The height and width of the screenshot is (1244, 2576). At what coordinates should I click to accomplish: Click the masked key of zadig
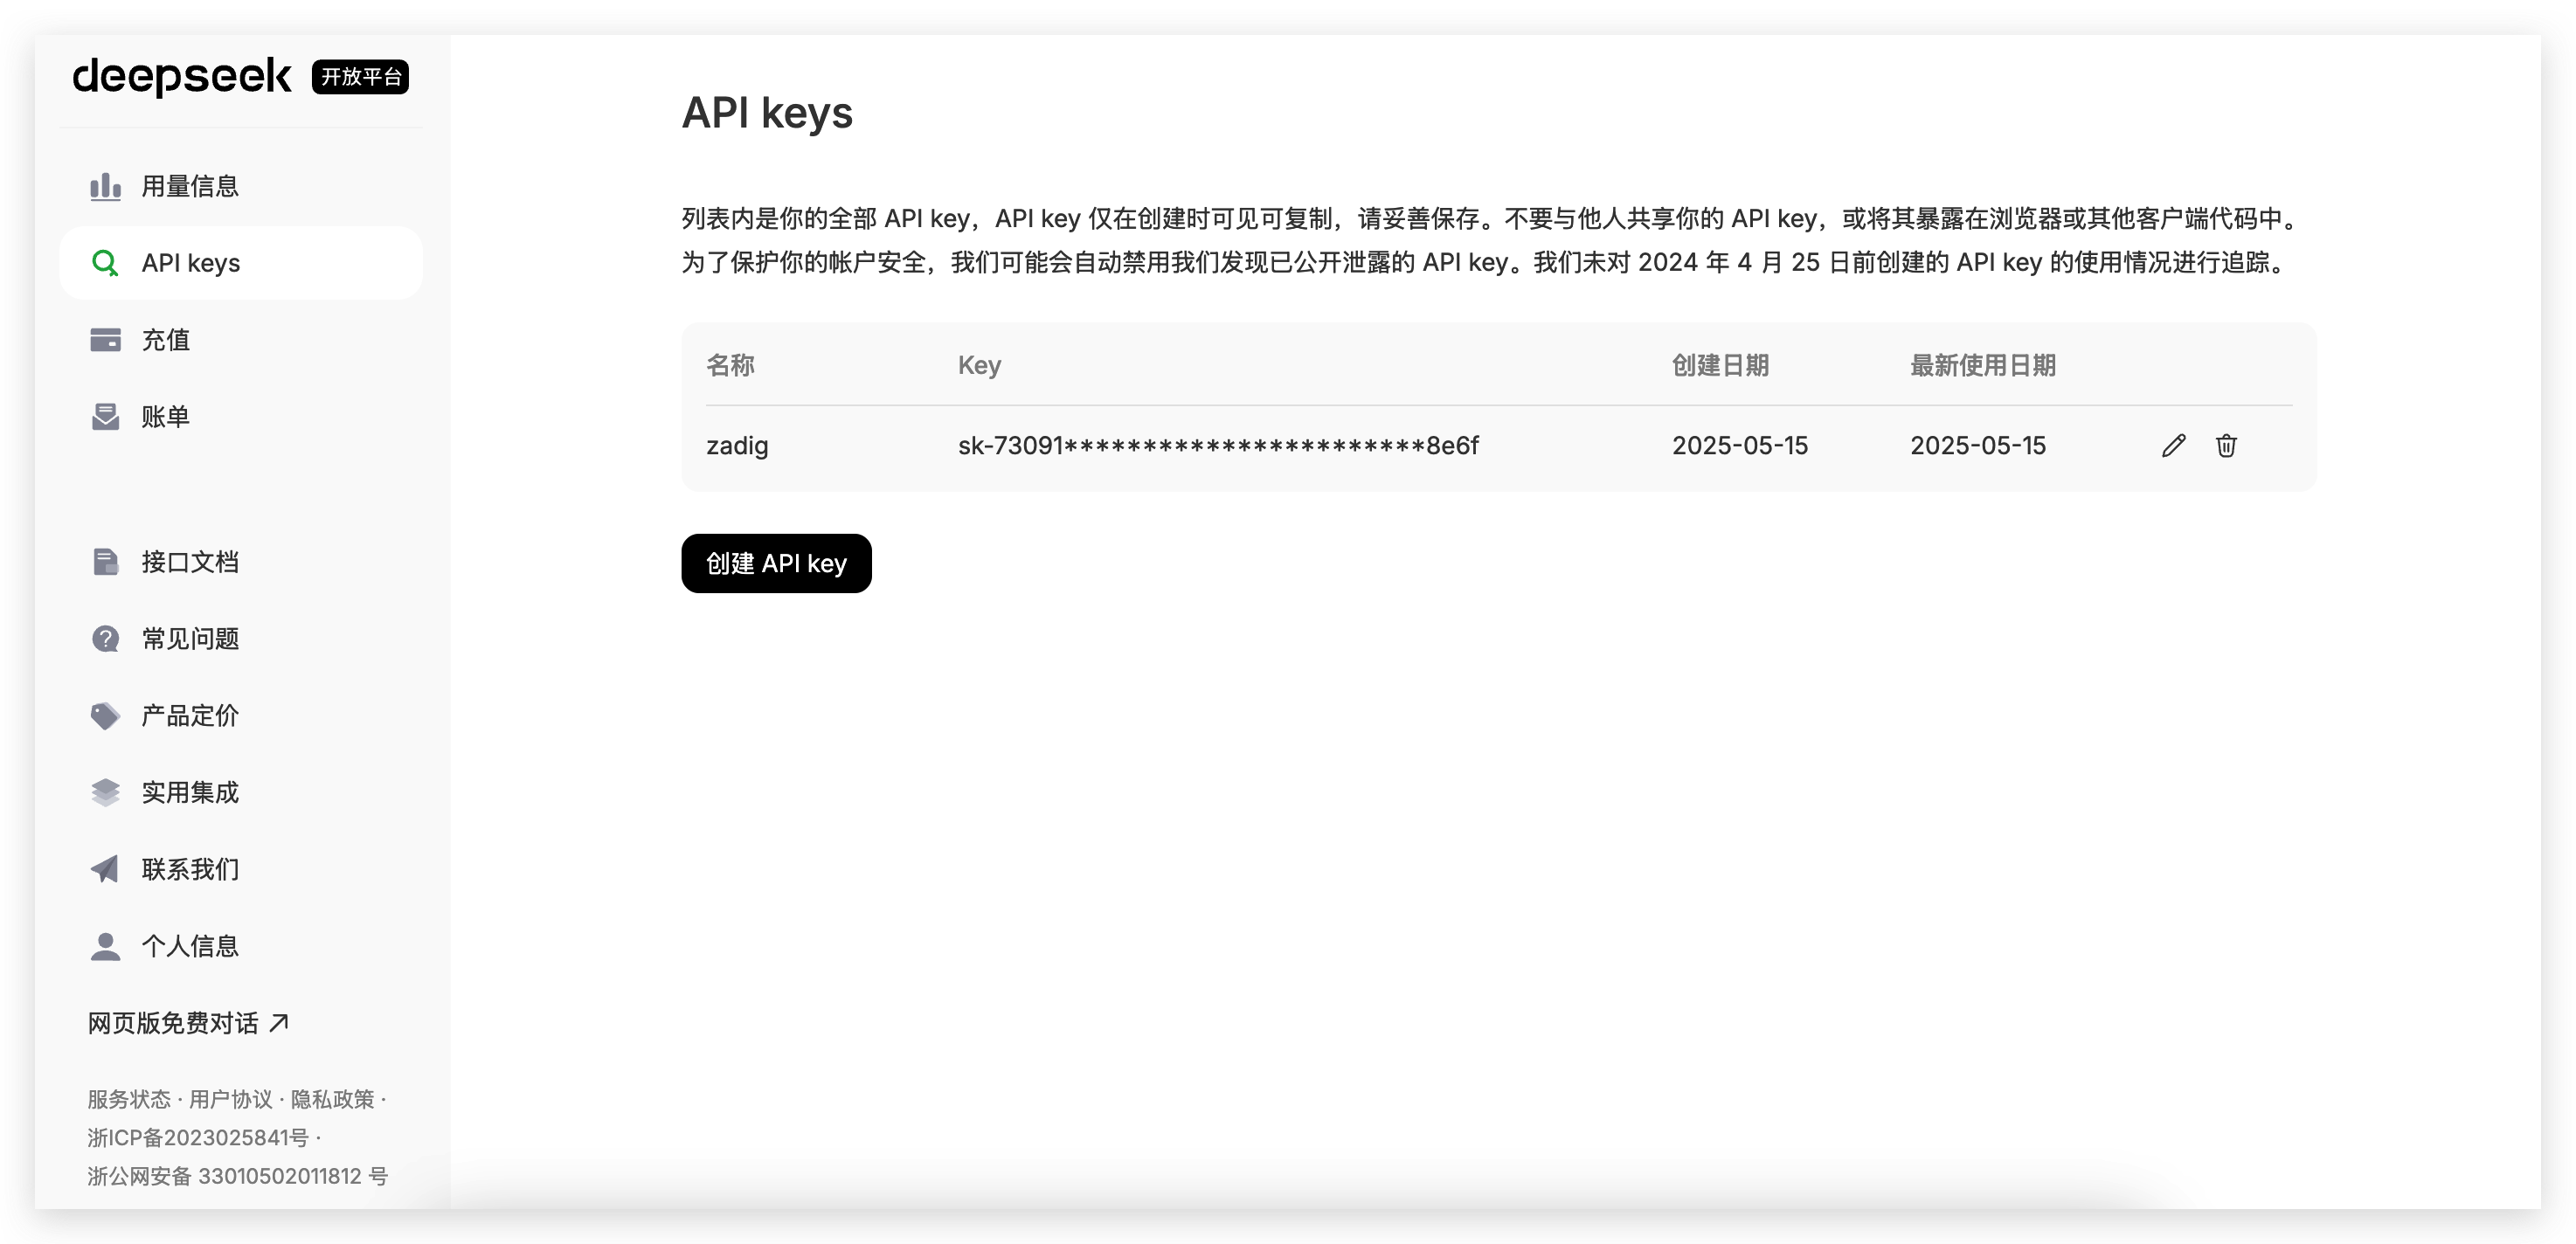click(1218, 446)
